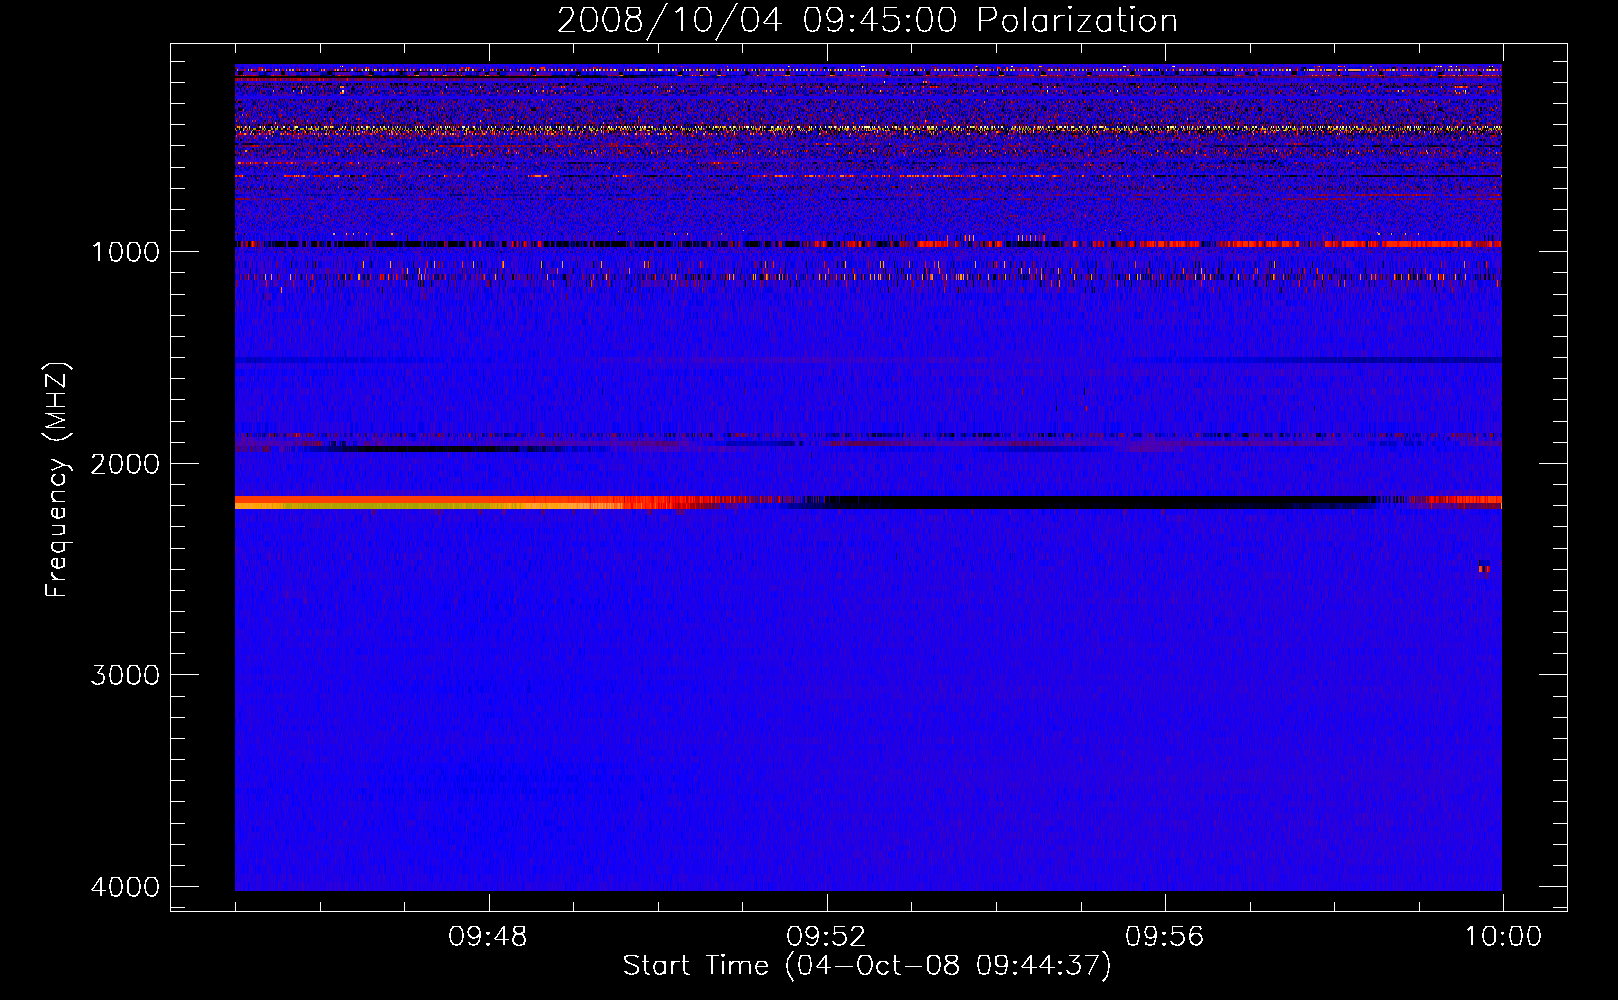
Task: Click the 09:56 time axis label
Action: [x=1164, y=937]
